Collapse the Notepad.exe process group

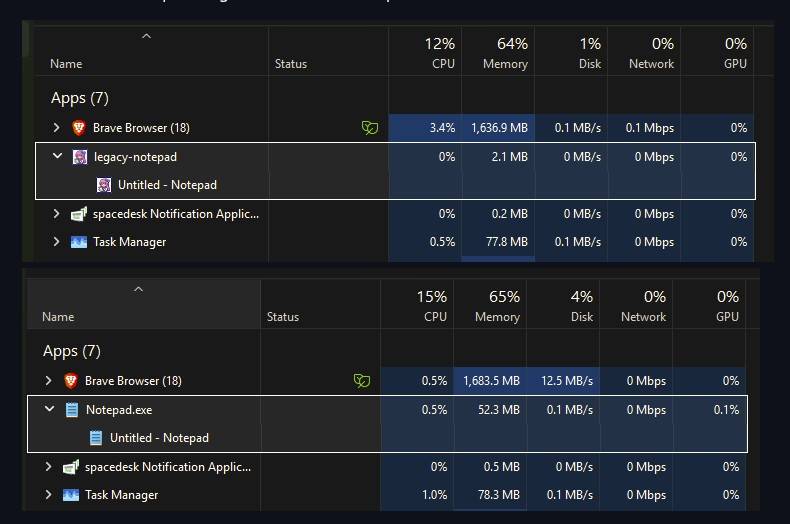[49, 410]
